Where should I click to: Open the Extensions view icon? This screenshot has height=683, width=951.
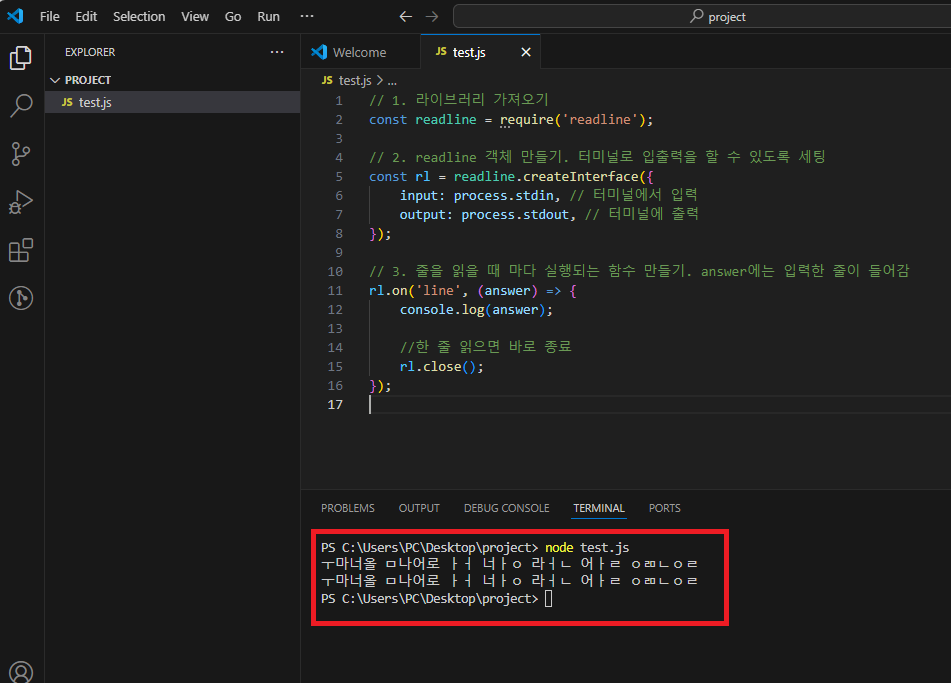click(21, 250)
